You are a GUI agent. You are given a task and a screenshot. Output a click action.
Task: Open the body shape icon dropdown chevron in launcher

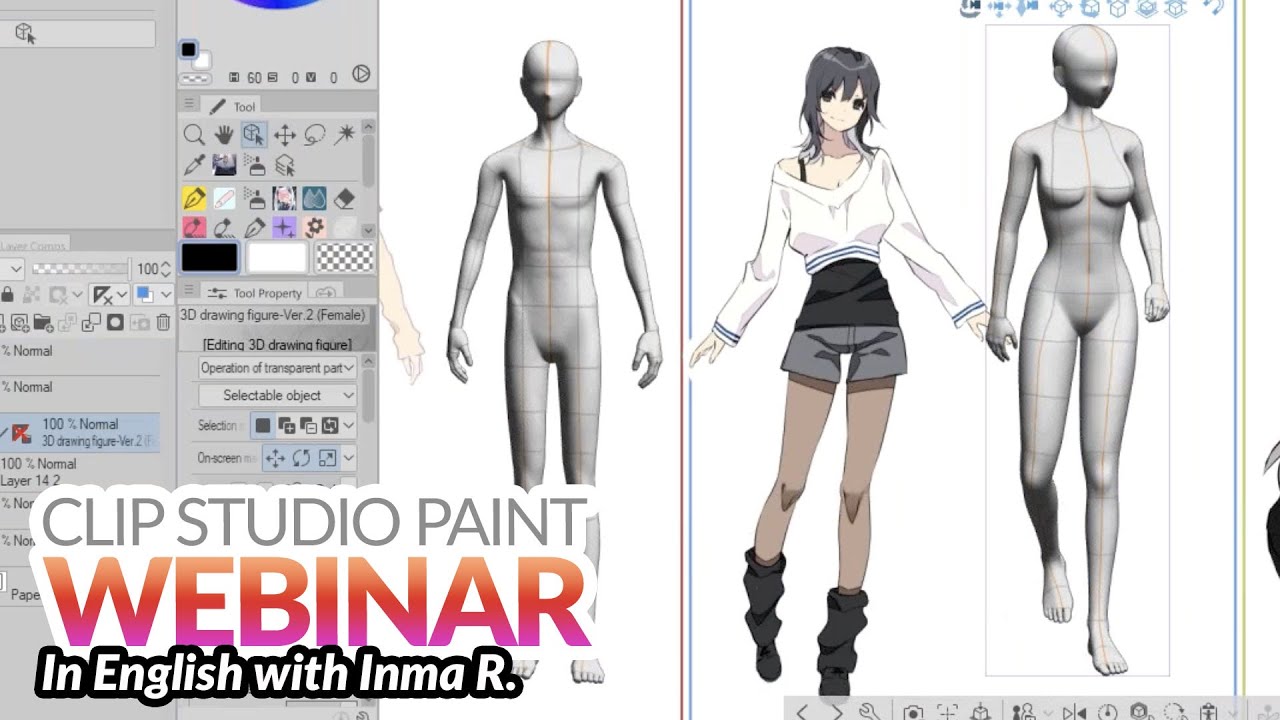(1047, 713)
